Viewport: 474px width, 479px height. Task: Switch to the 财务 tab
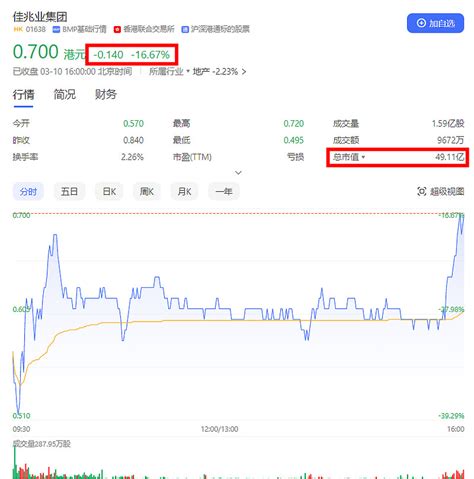106,95
